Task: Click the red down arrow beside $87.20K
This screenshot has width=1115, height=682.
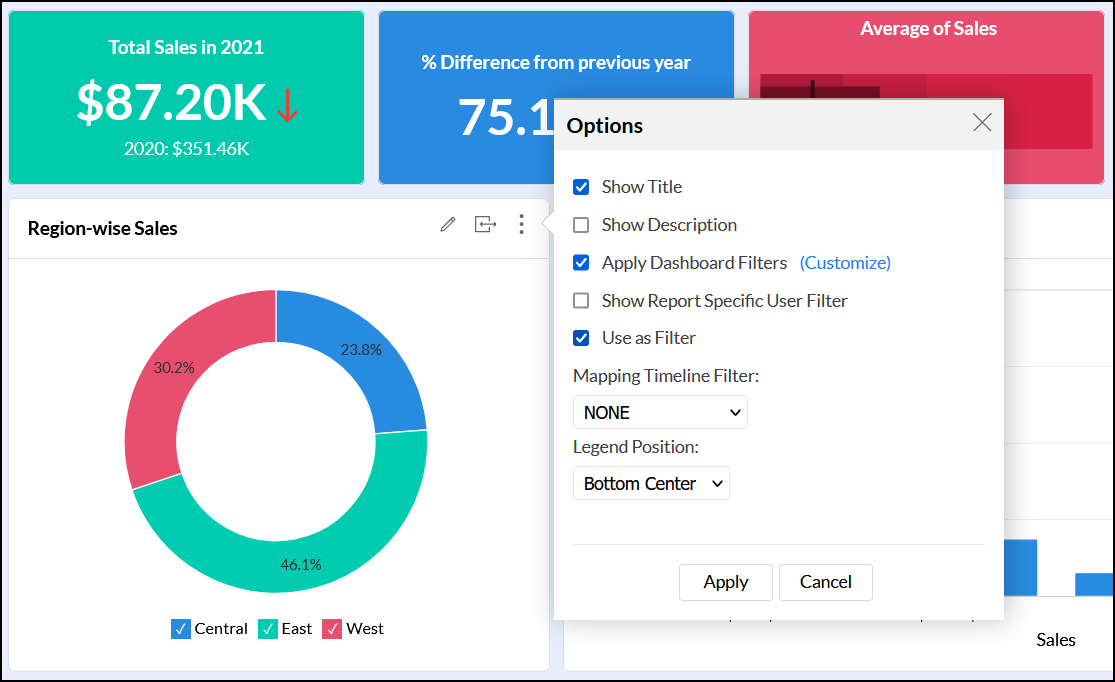Action: [288, 104]
